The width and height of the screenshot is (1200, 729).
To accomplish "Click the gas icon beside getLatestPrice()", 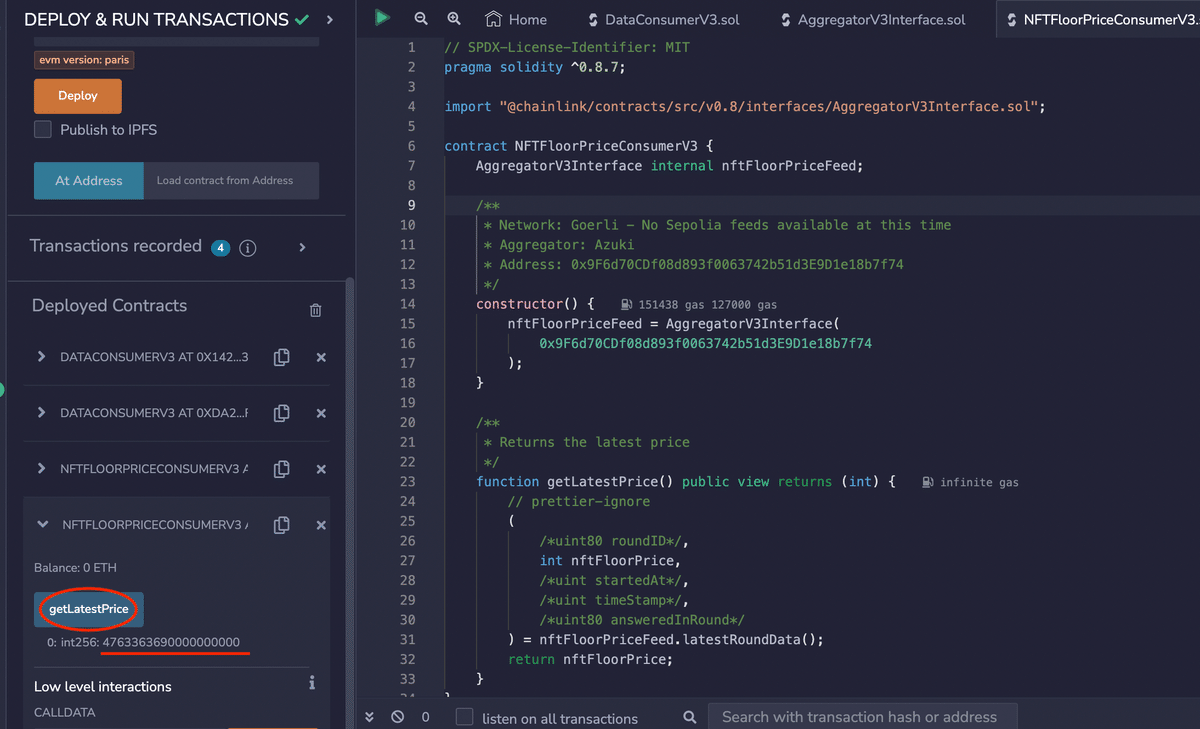I will tap(929, 482).
